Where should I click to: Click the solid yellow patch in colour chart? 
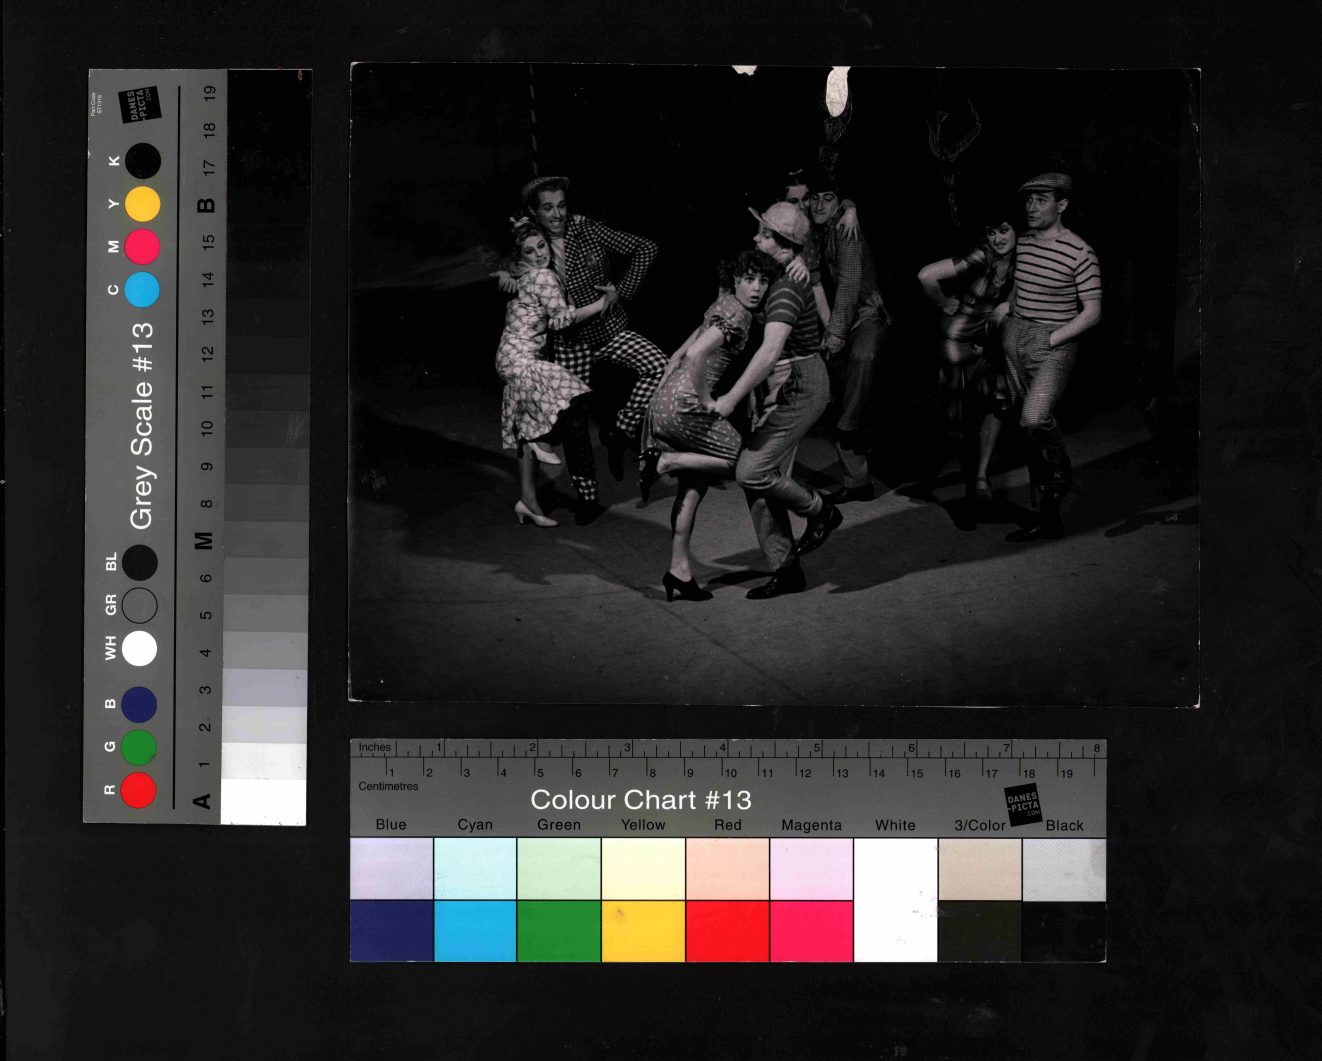click(x=643, y=931)
